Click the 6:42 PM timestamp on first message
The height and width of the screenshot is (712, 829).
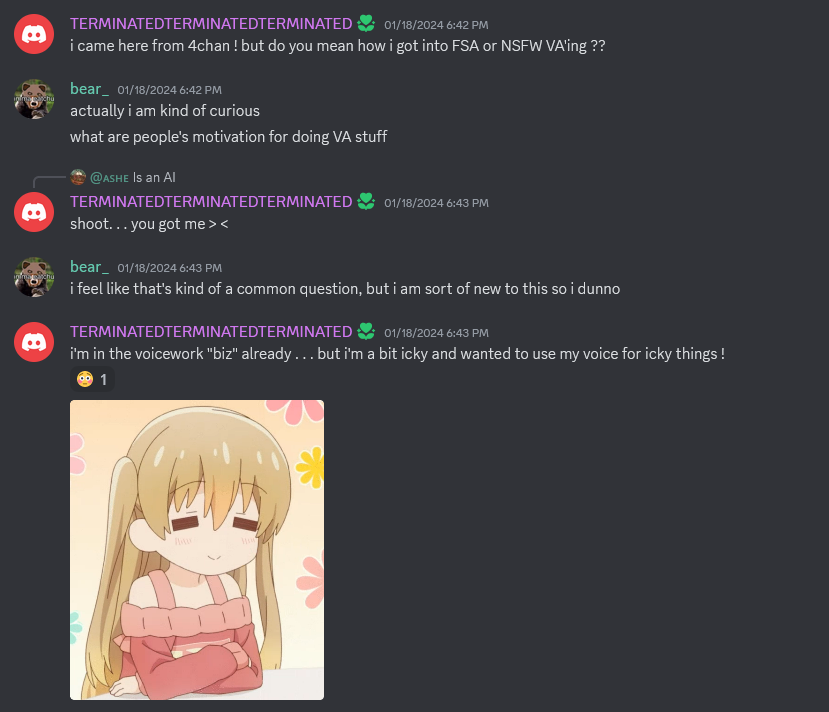pos(436,25)
